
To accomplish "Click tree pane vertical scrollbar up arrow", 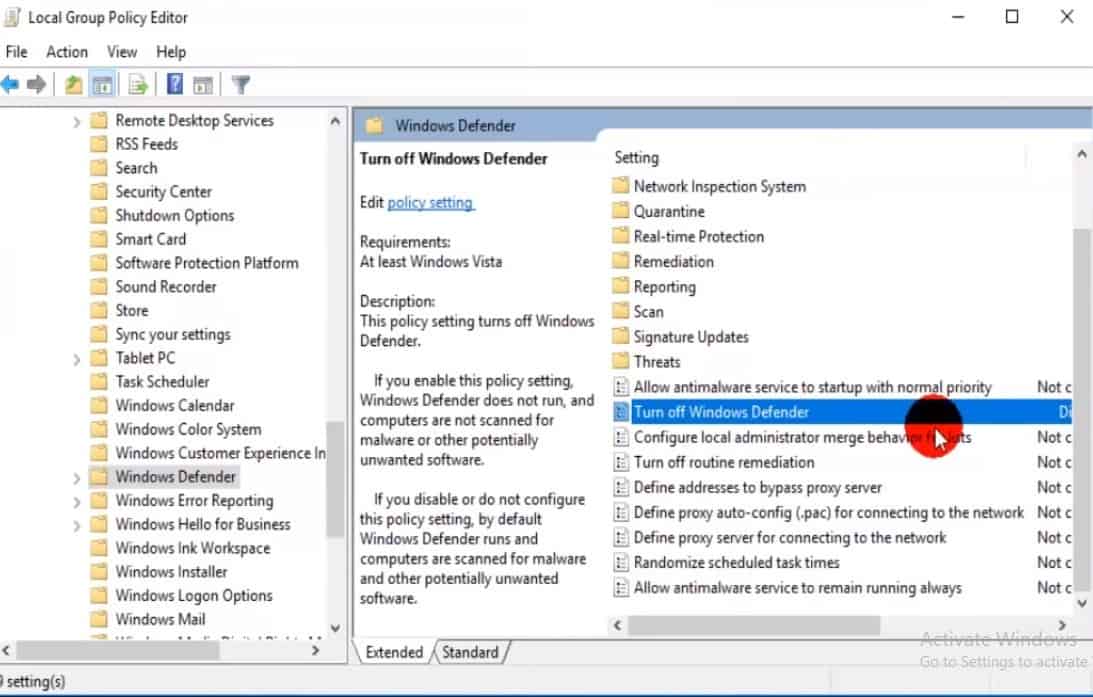I will tap(335, 121).
